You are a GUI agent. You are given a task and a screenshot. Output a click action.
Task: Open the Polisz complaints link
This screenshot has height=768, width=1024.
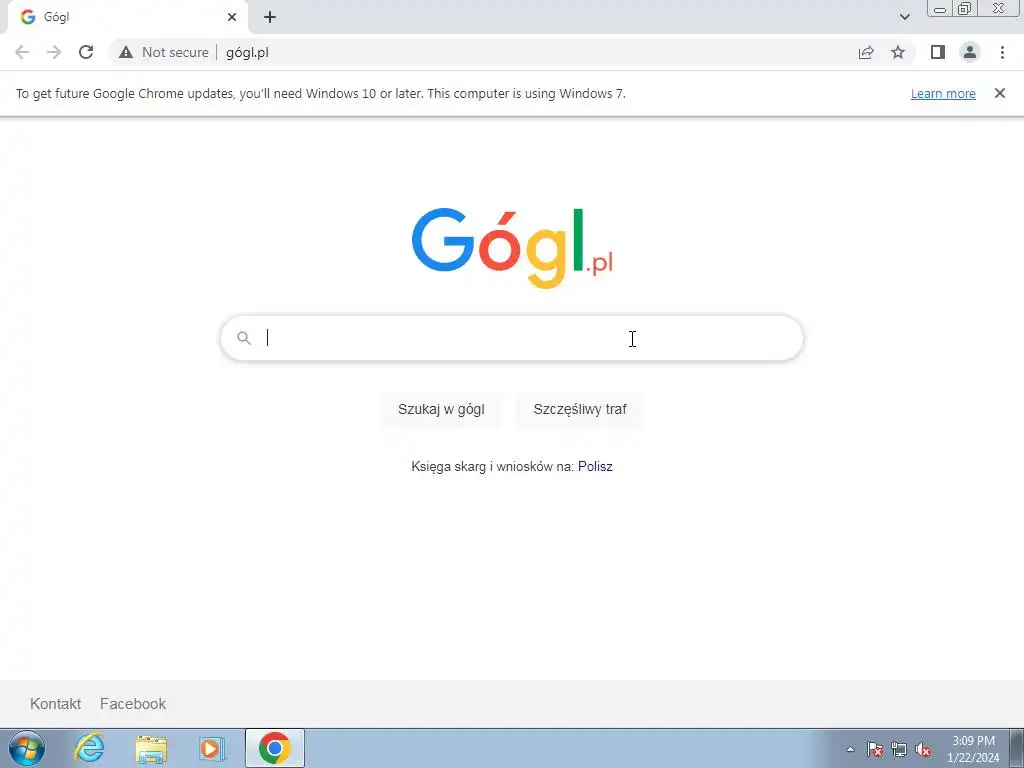pos(595,466)
